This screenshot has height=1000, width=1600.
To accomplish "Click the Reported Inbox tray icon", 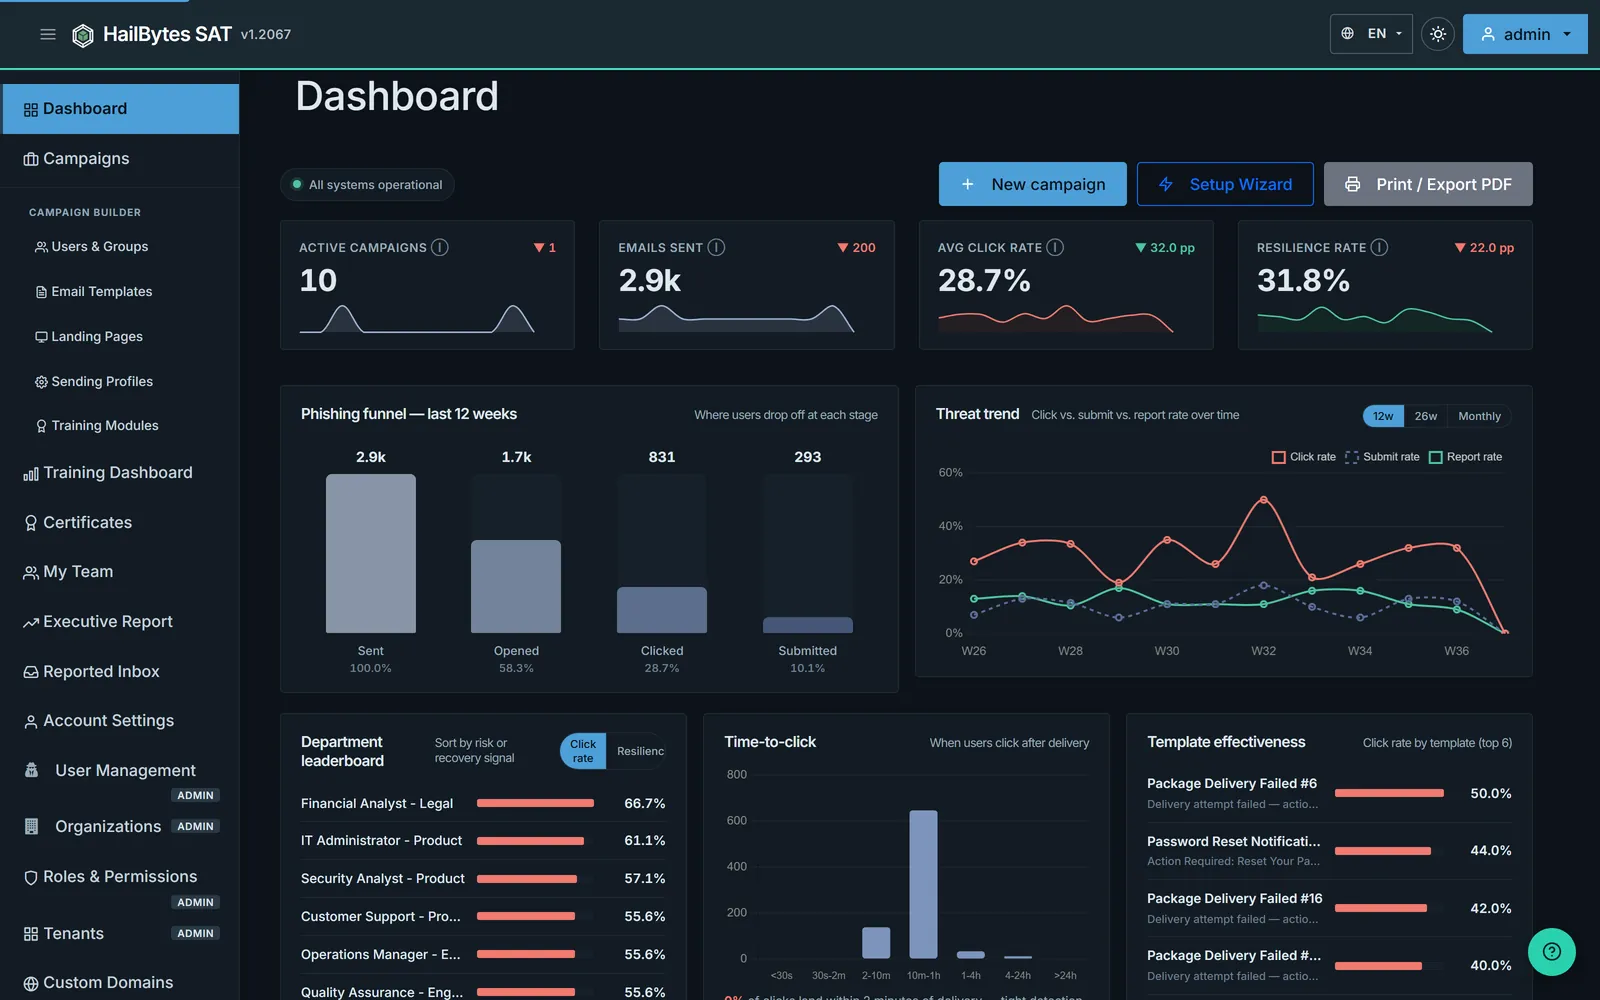I will 31,672.
